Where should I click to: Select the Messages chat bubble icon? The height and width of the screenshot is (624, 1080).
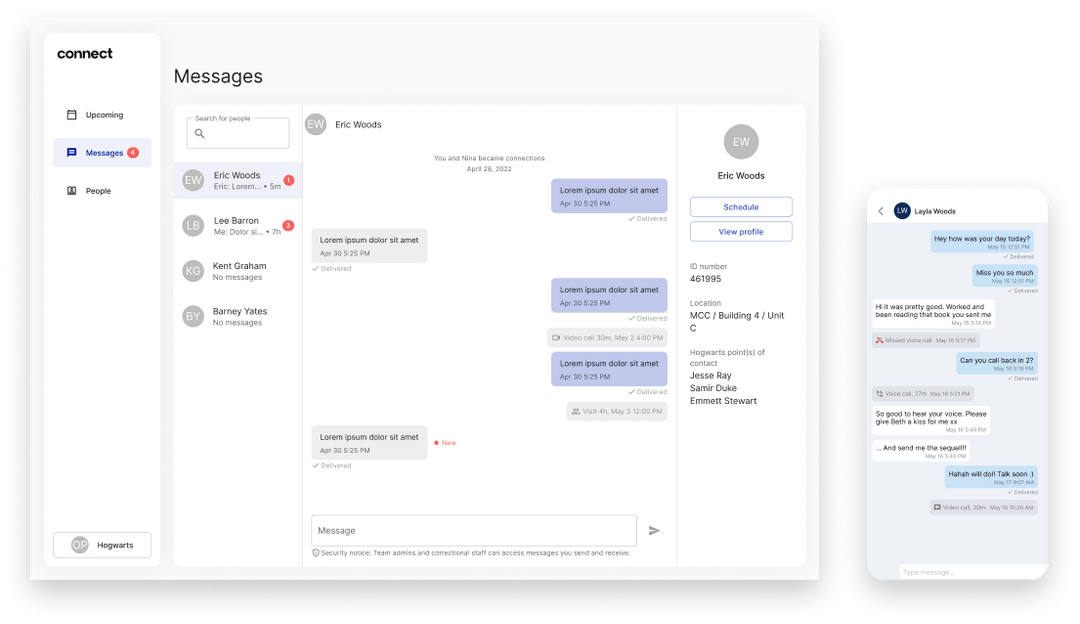70,152
